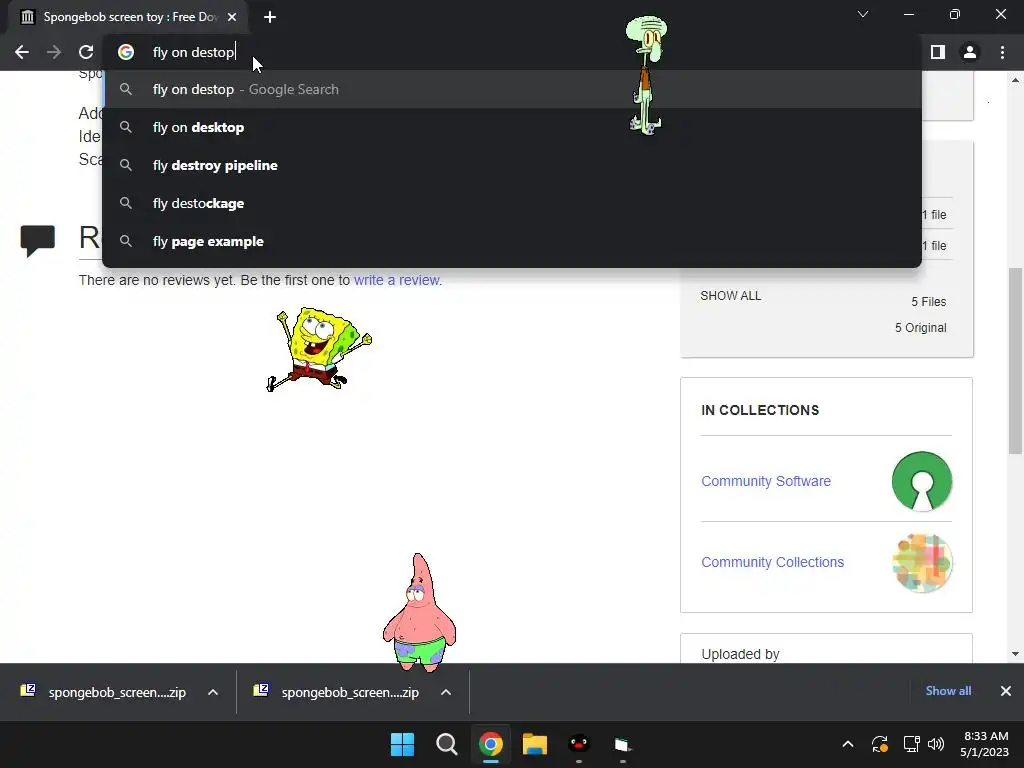This screenshot has height=768, width=1024.
Task: Click the scrollbar up arrow
Action: 1015,80
